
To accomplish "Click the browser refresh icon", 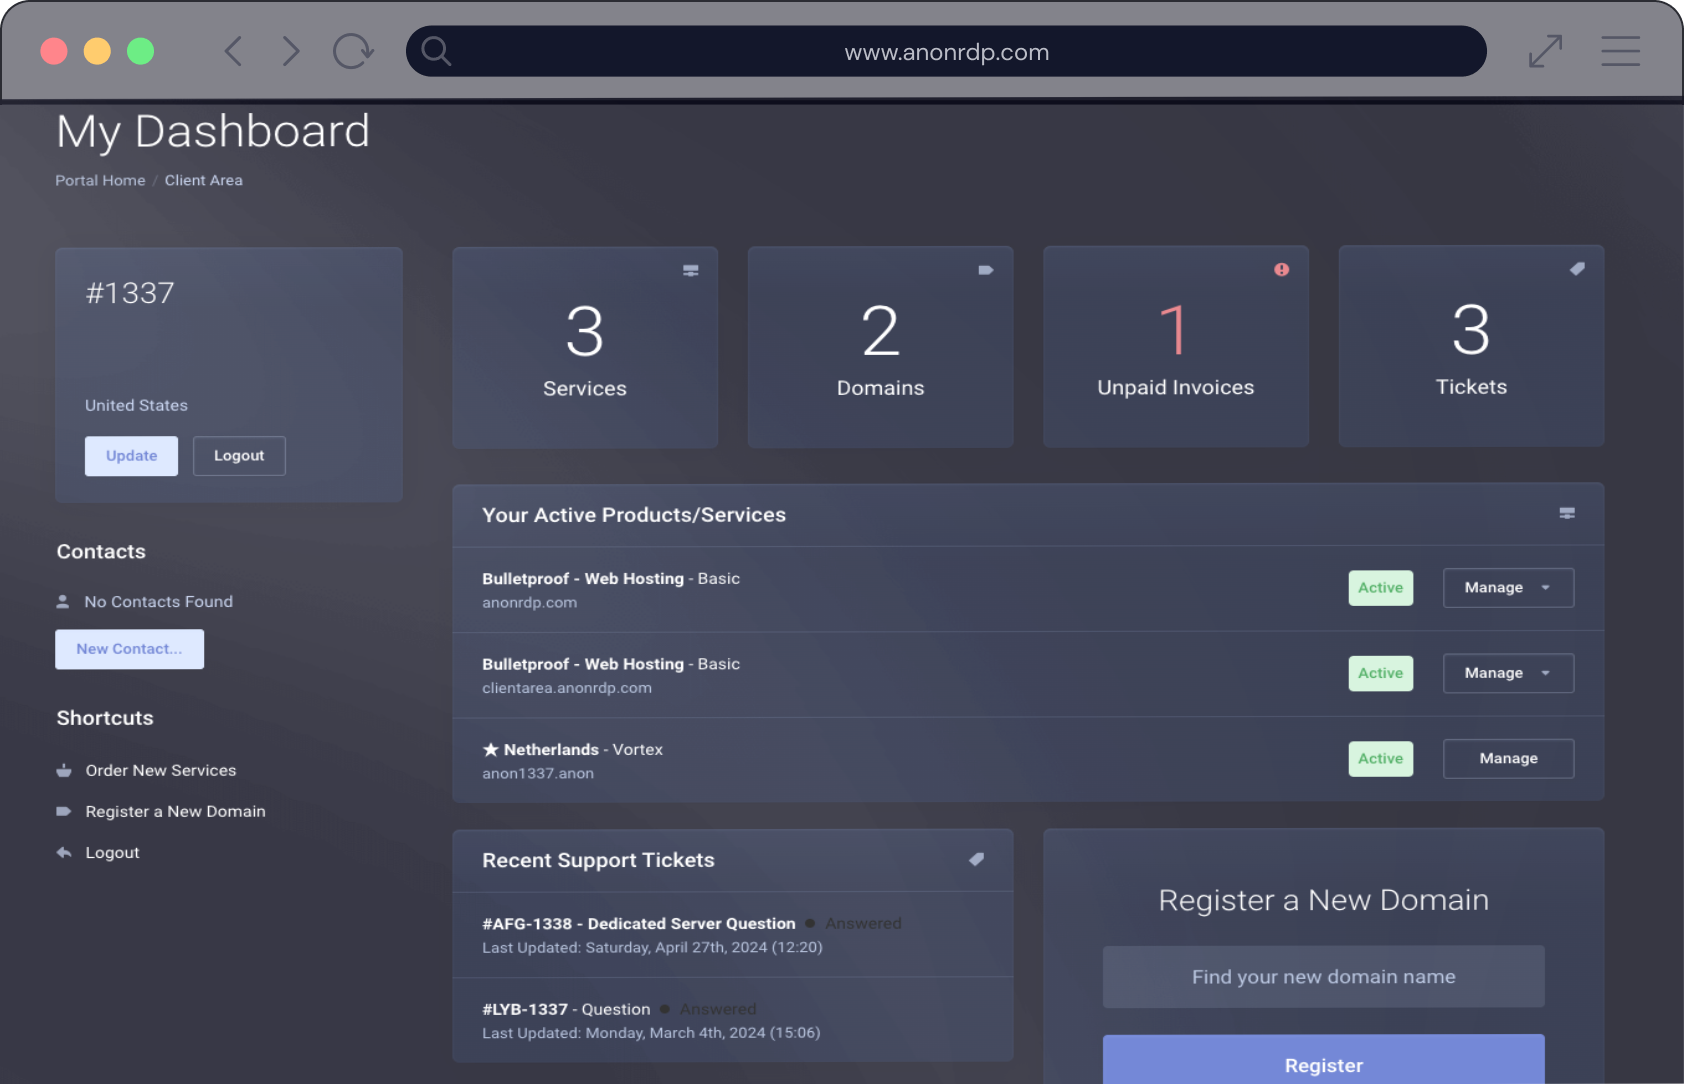I will [353, 51].
